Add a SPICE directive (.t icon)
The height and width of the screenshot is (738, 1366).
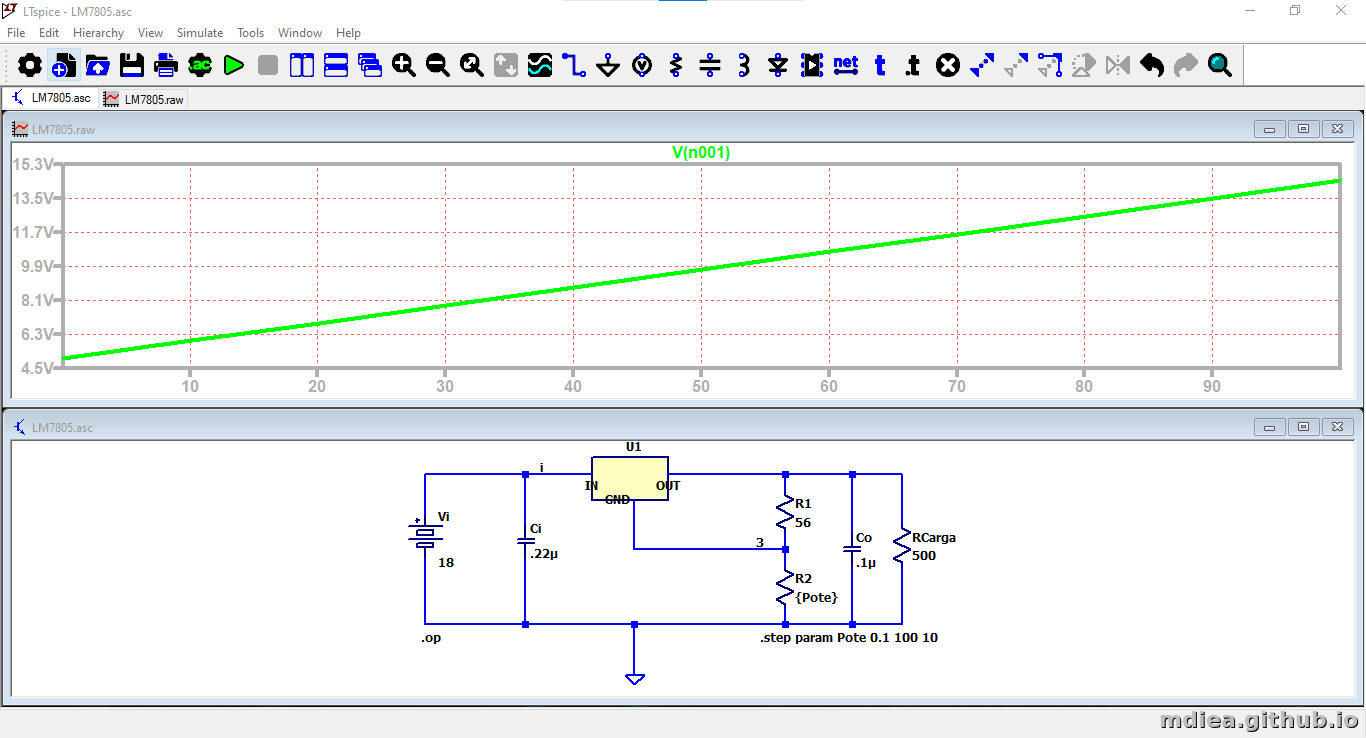tap(914, 66)
